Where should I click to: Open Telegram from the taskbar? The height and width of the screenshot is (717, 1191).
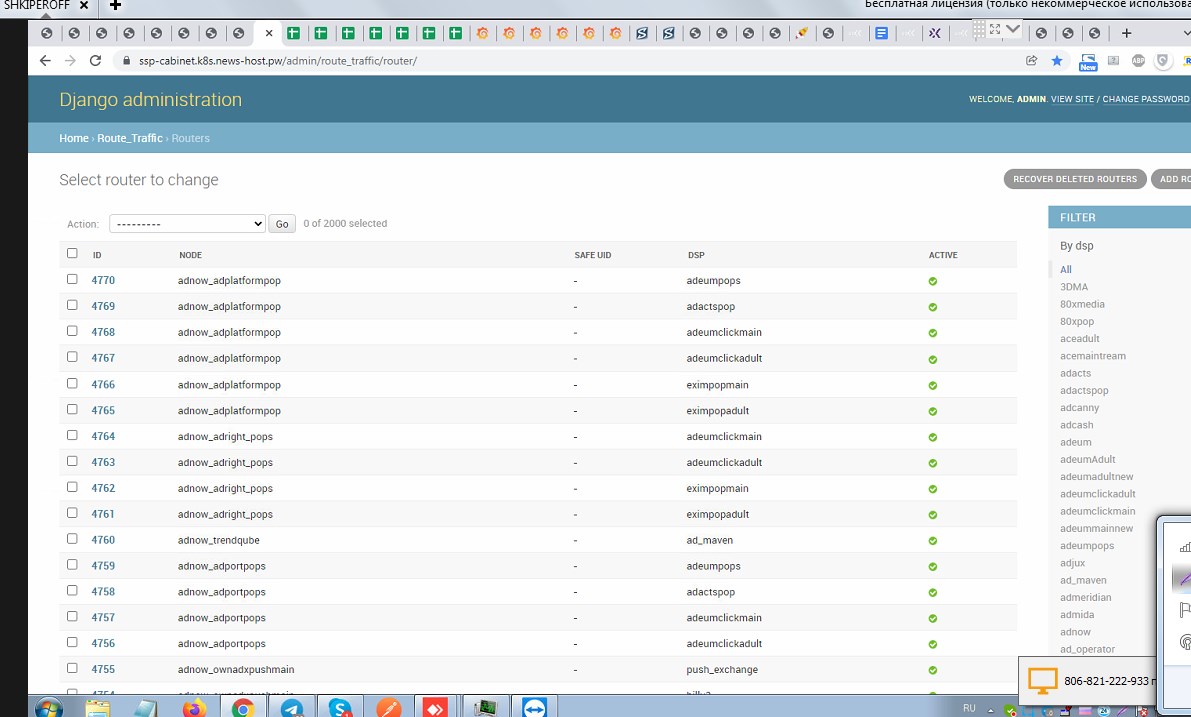coord(292,708)
